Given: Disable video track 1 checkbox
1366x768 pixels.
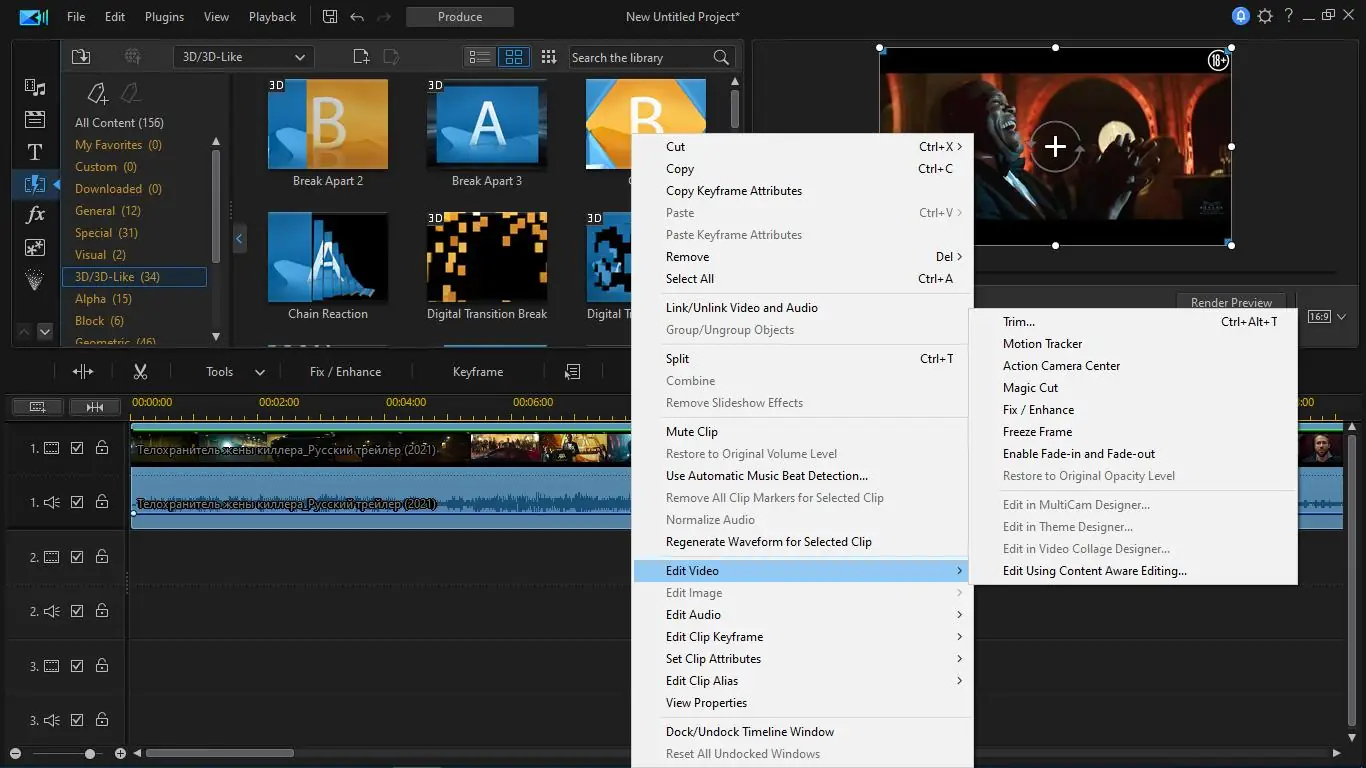Looking at the screenshot, I should [77, 448].
